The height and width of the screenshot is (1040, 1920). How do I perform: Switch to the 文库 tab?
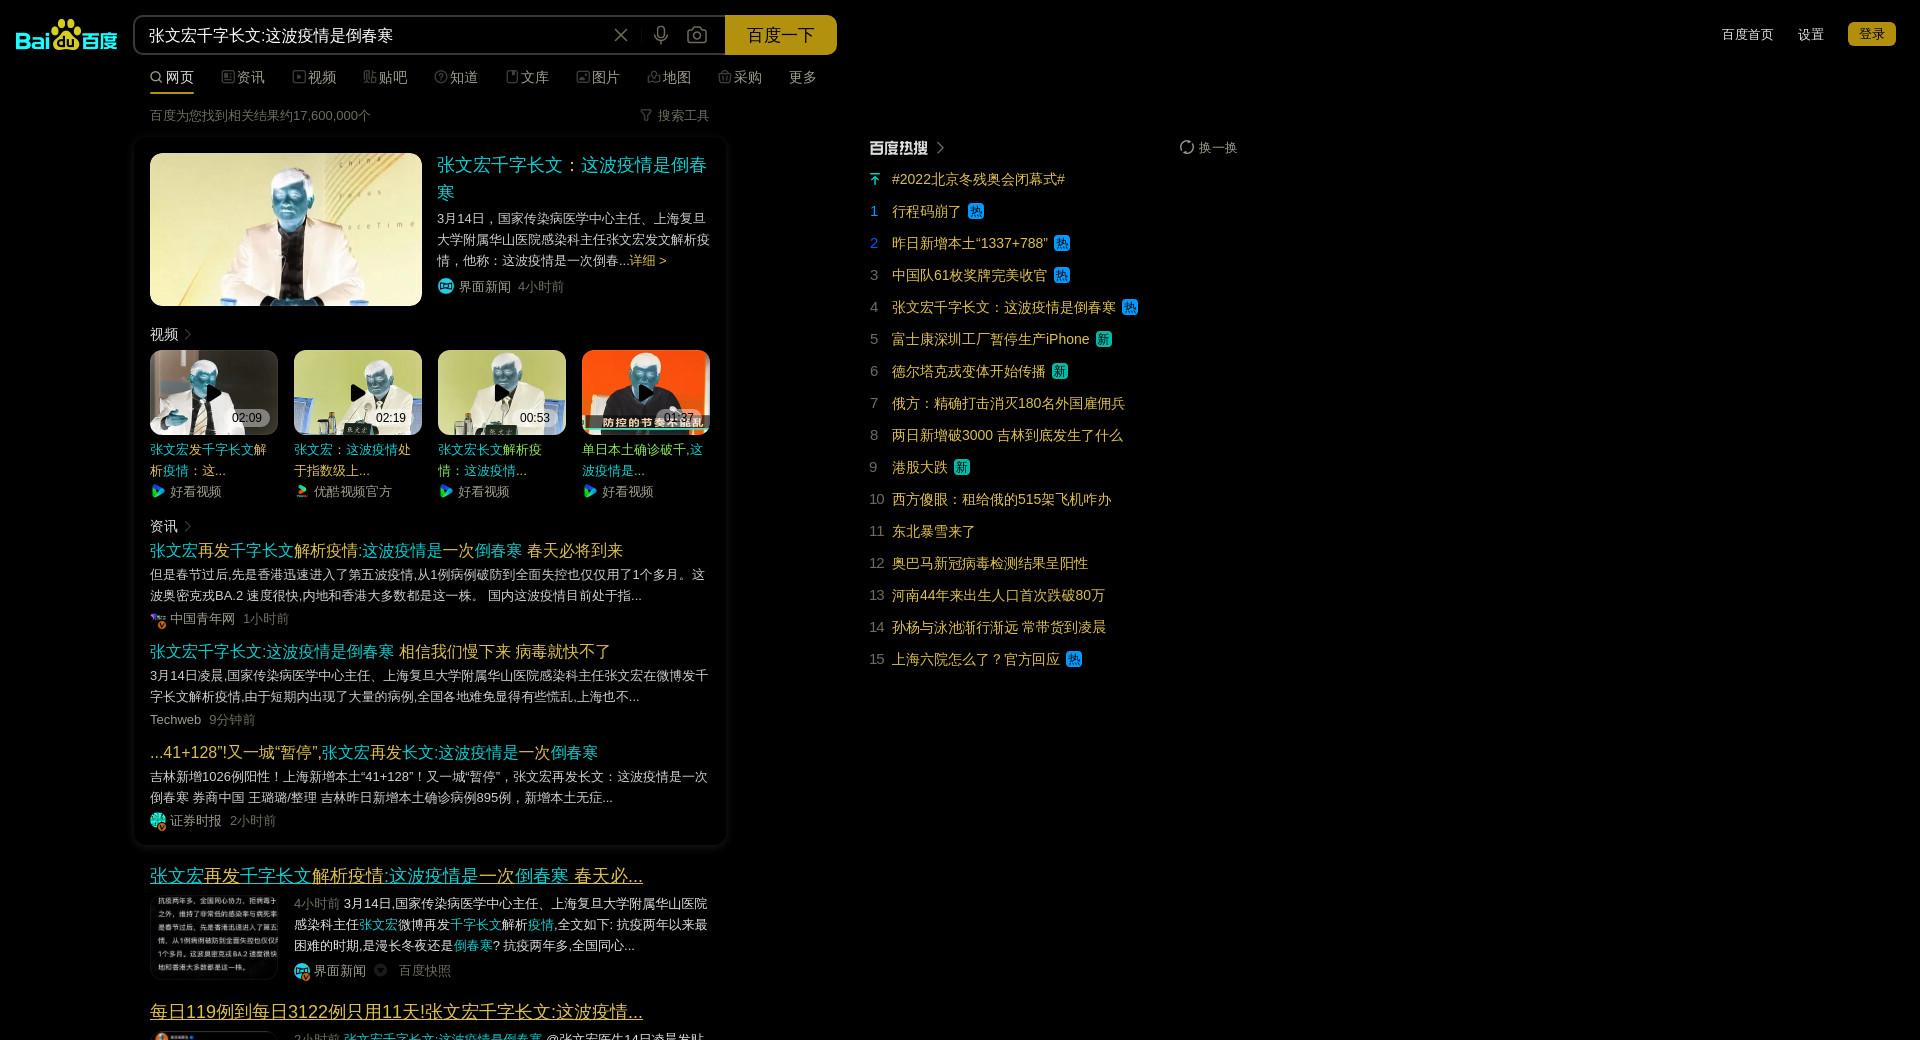point(527,77)
